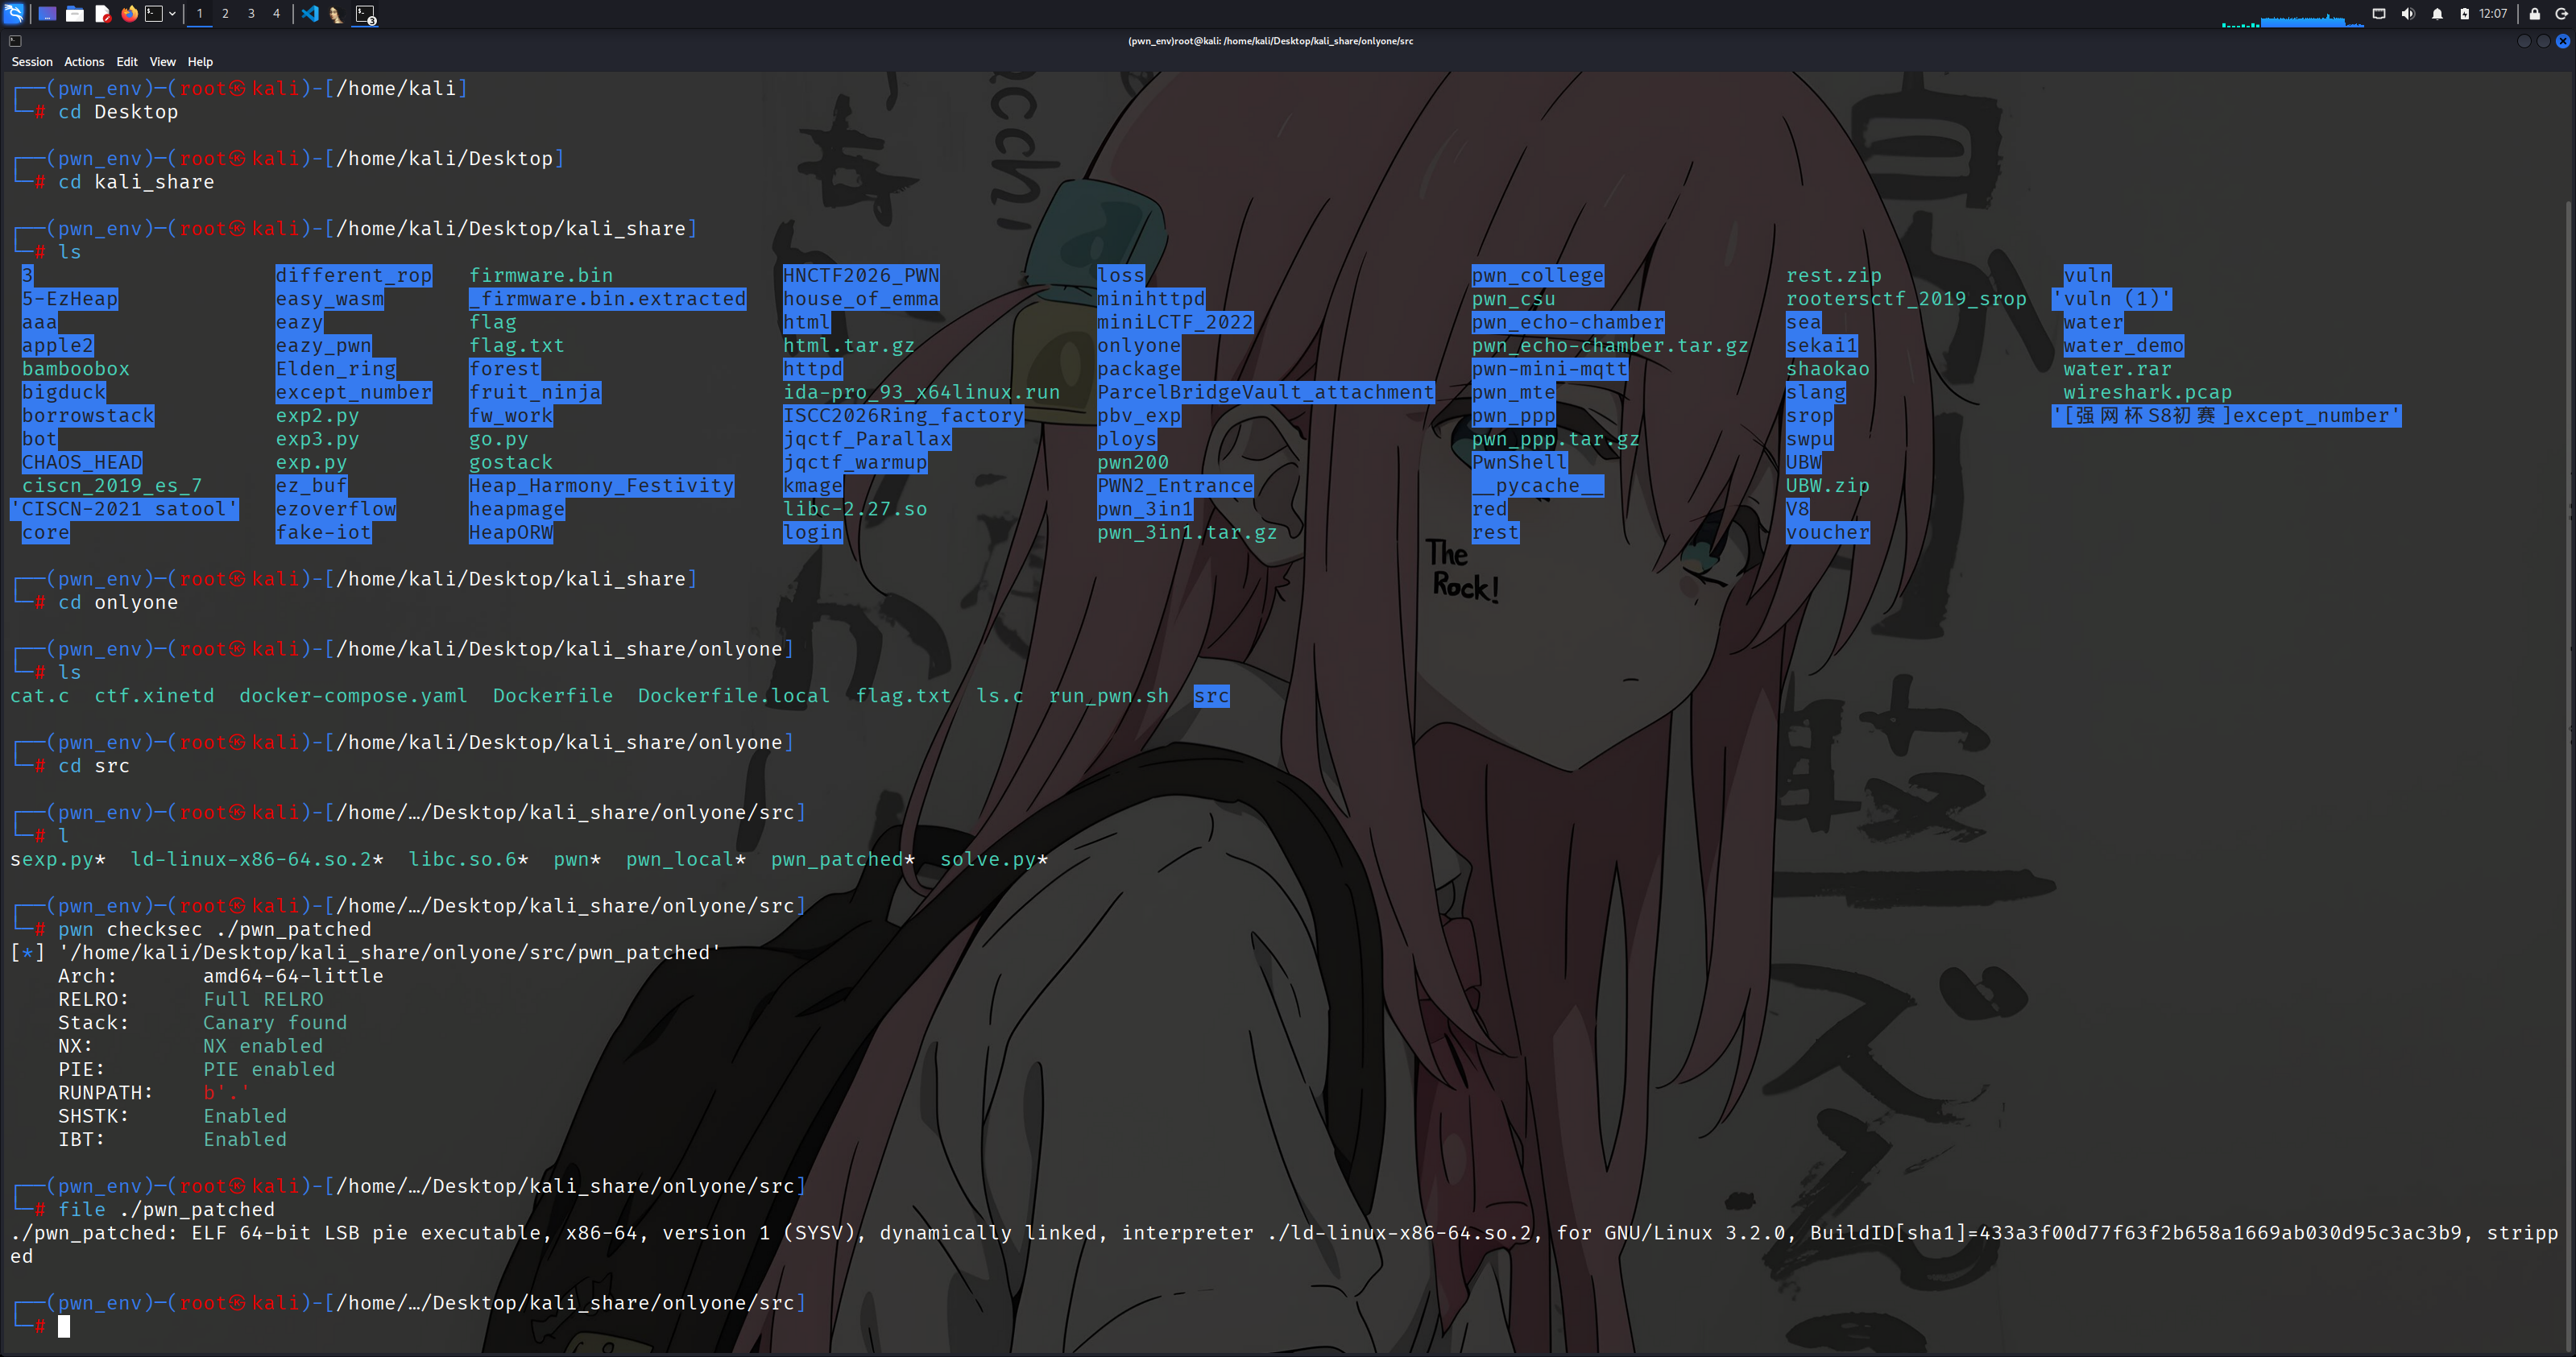Open the text editor launcher icon
This screenshot has width=2576, height=1357.
pos(103,14)
